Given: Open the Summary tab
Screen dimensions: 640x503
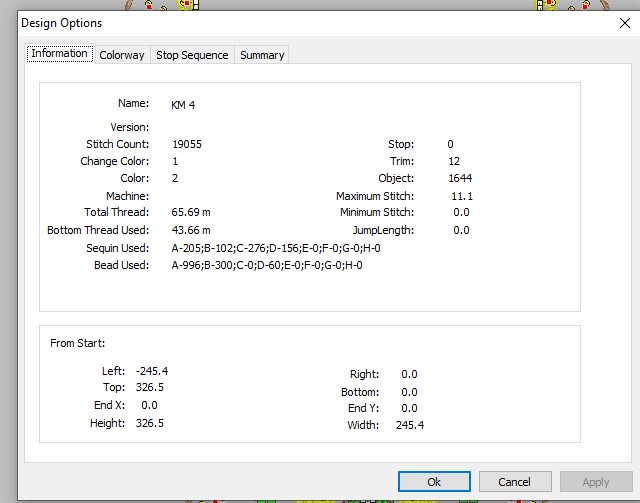Looking at the screenshot, I should click(262, 55).
